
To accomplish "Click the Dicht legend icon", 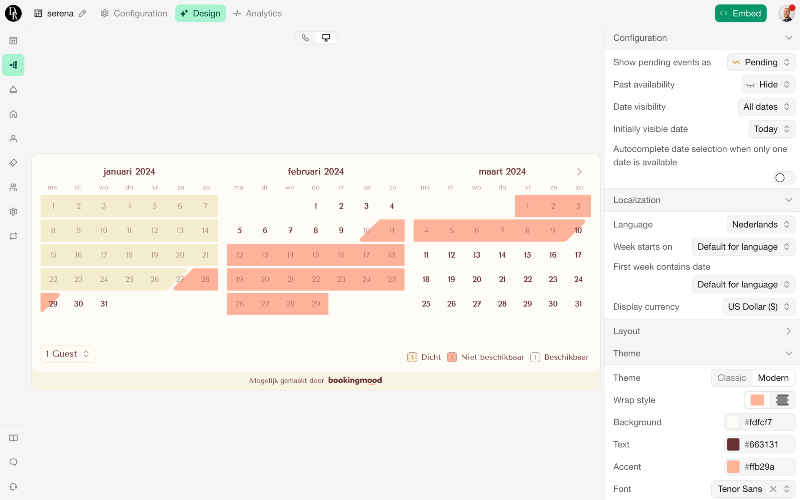I will (412, 357).
